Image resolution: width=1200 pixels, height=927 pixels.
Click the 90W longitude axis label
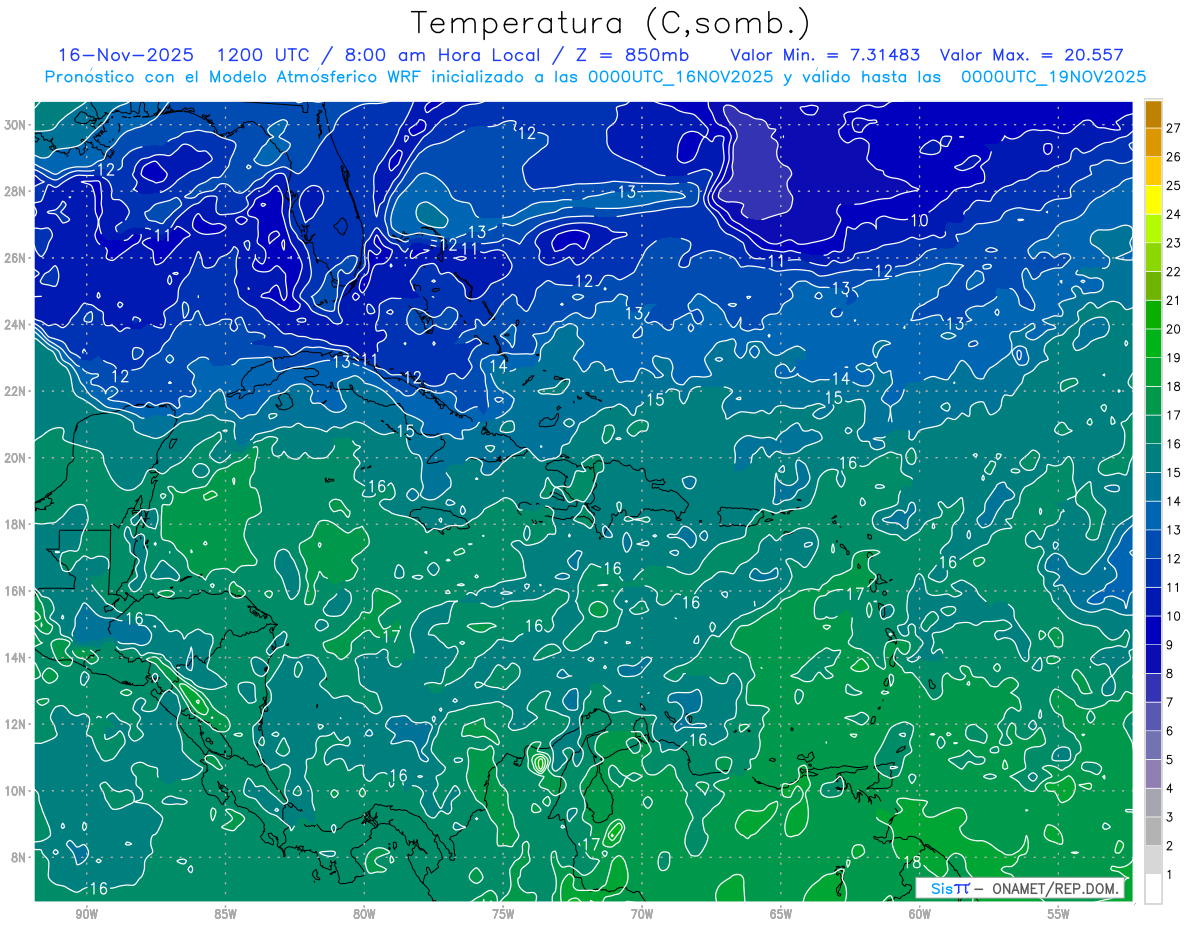click(86, 914)
